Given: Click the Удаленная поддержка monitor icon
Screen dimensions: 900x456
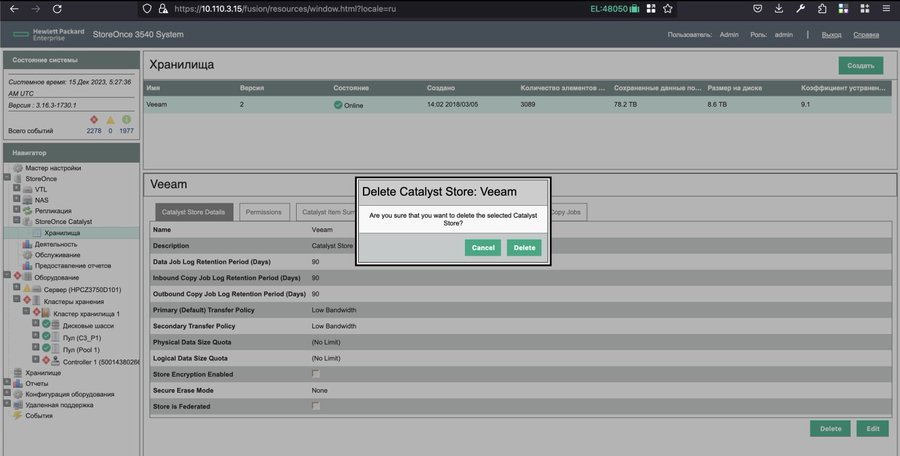Looking at the screenshot, I should [18, 405].
